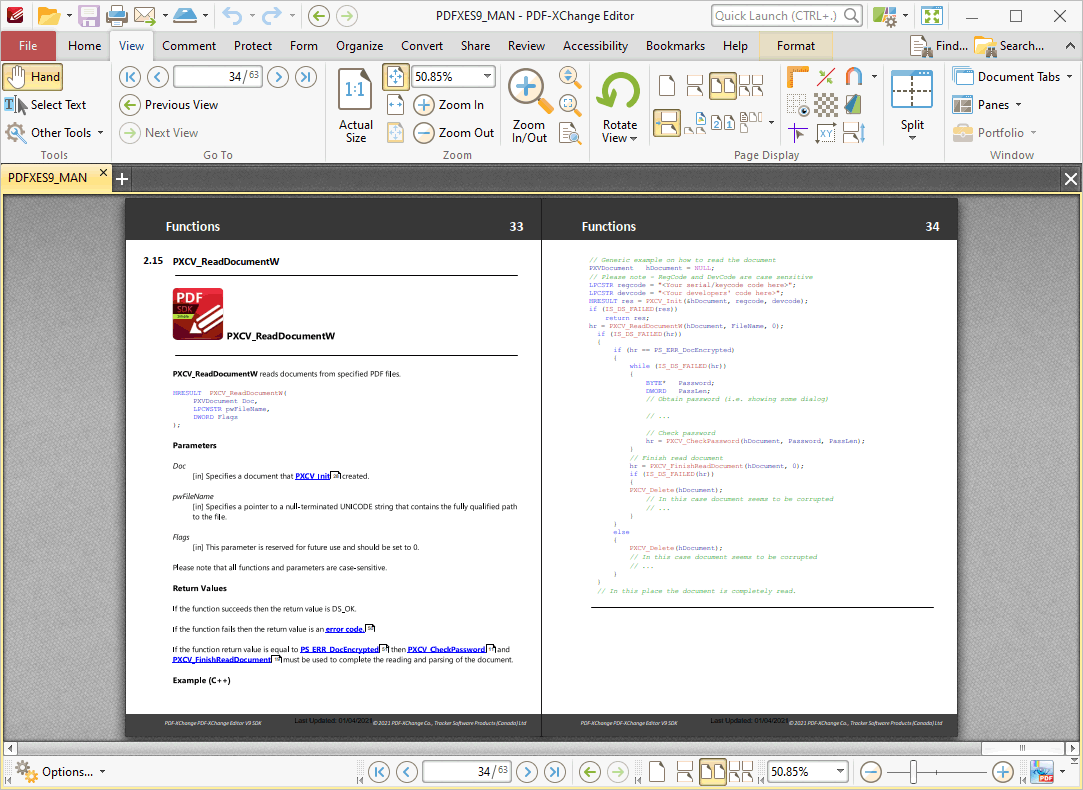Viewport: 1083px width, 790px height.
Task: Click Actual Size zoom button
Action: point(356,105)
